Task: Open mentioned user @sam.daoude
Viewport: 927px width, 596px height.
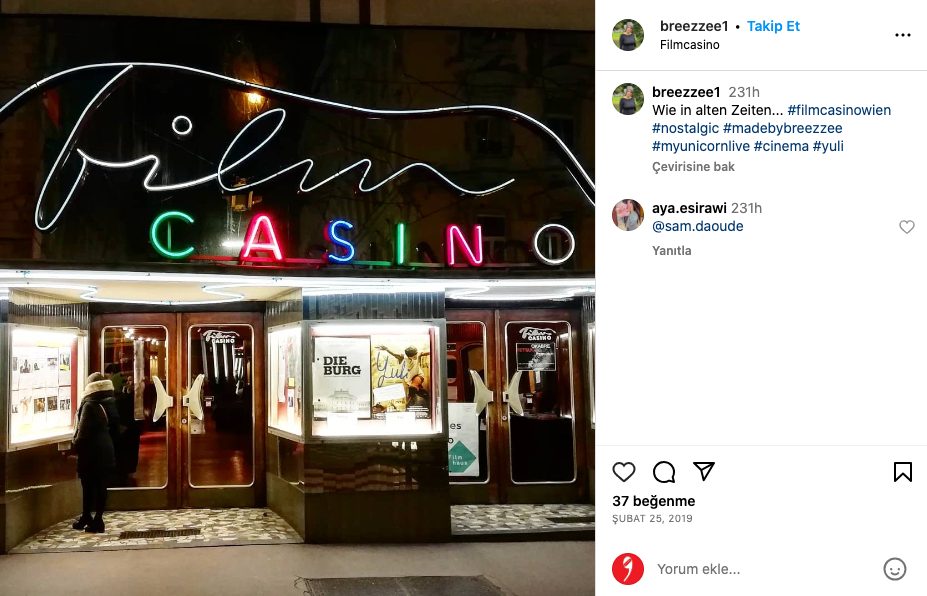Action: pos(698,226)
